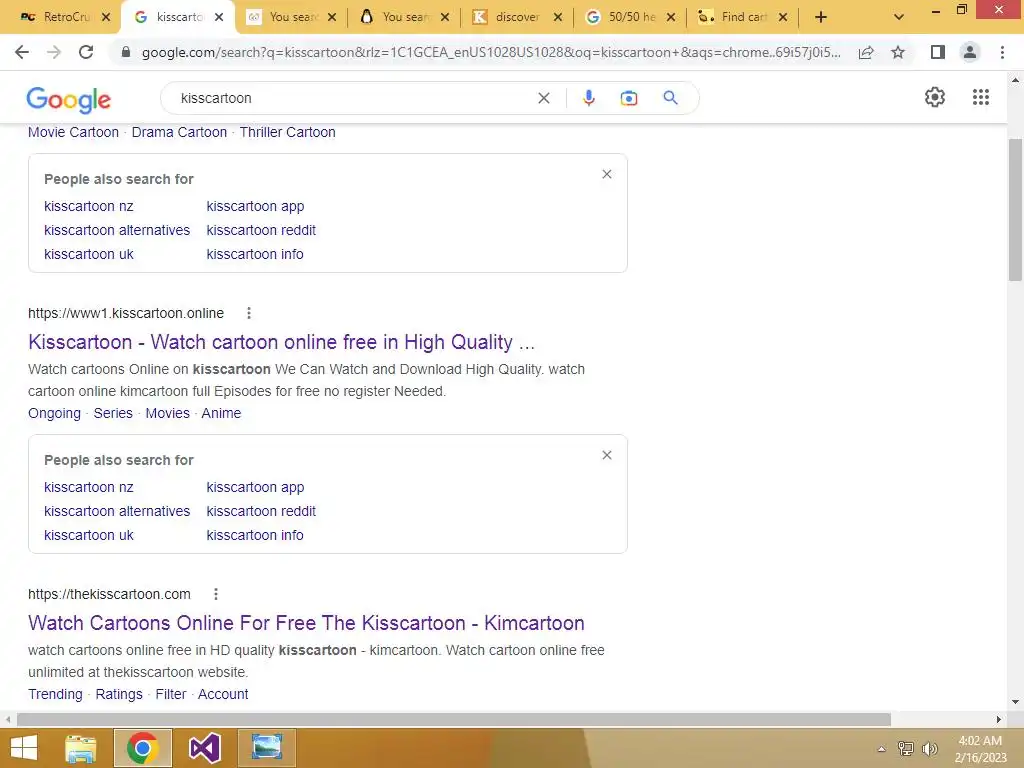Close the first People also search for box
This screenshot has height=768, width=1024.
[x=607, y=174]
